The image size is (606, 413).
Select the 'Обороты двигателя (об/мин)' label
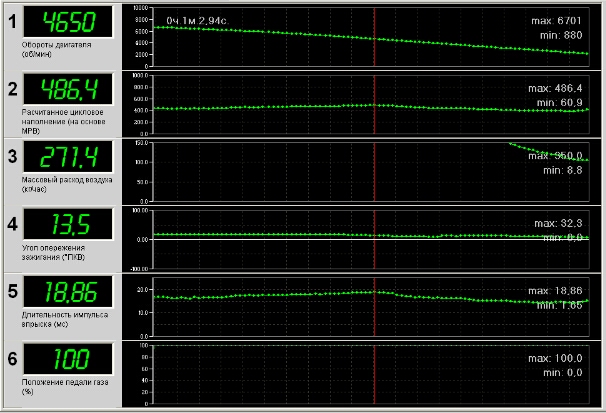tap(56, 49)
